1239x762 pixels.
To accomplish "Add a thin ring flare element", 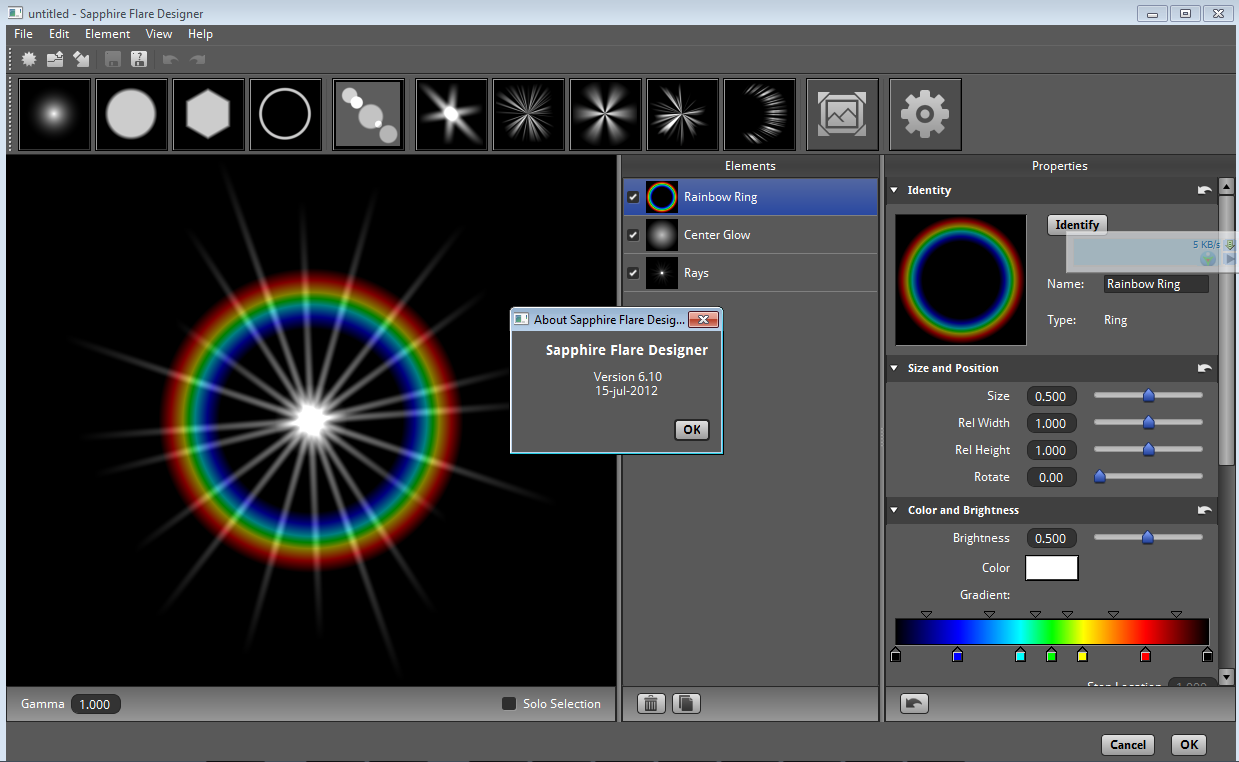I will (285, 115).
